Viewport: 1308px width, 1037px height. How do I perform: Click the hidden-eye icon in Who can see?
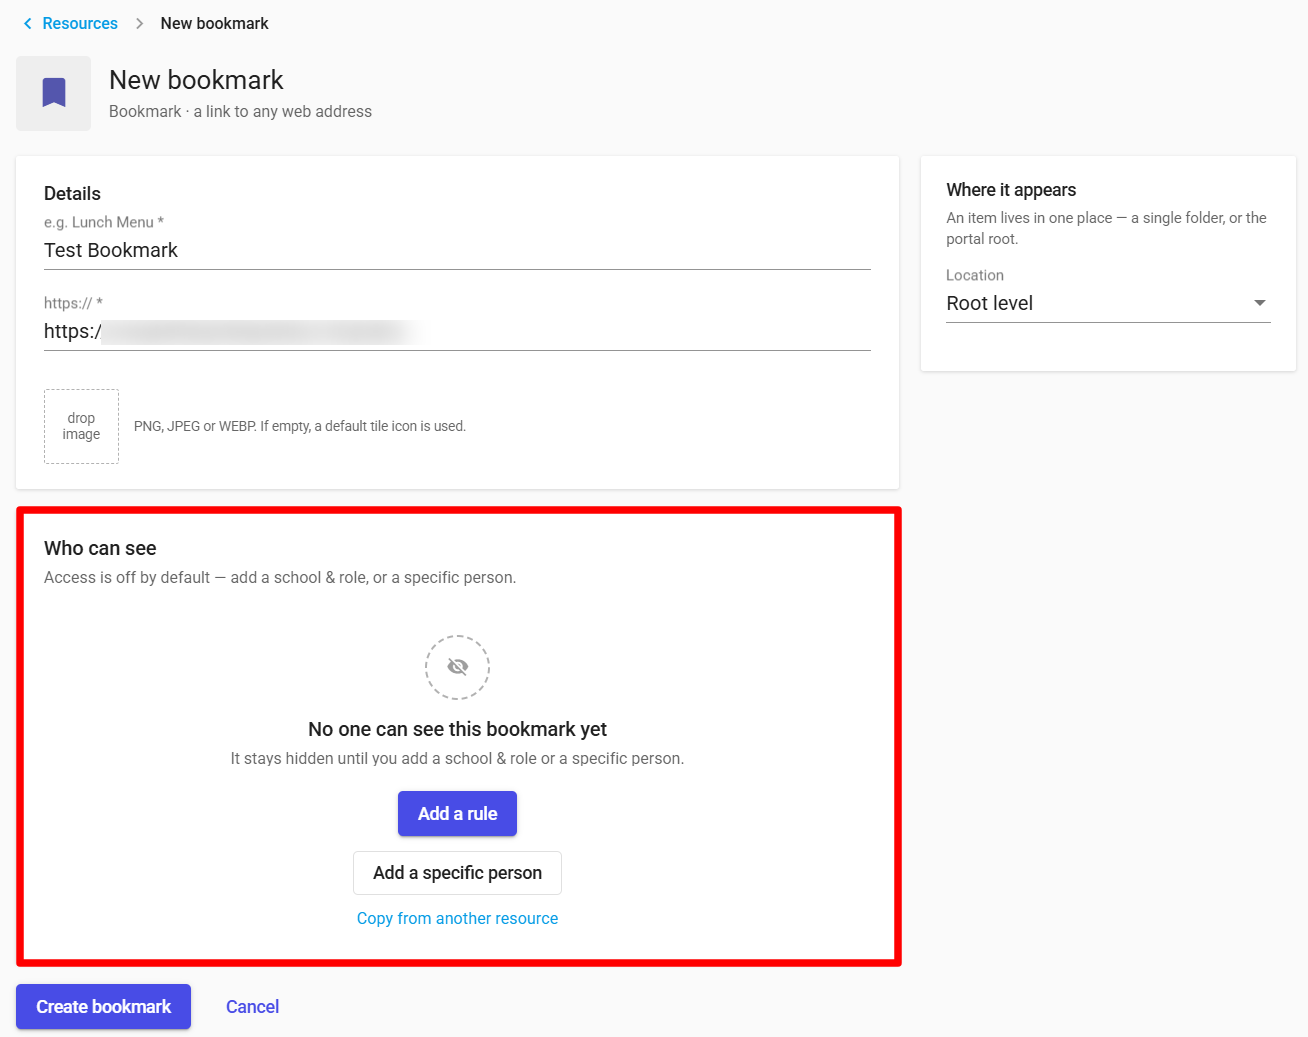click(x=457, y=667)
